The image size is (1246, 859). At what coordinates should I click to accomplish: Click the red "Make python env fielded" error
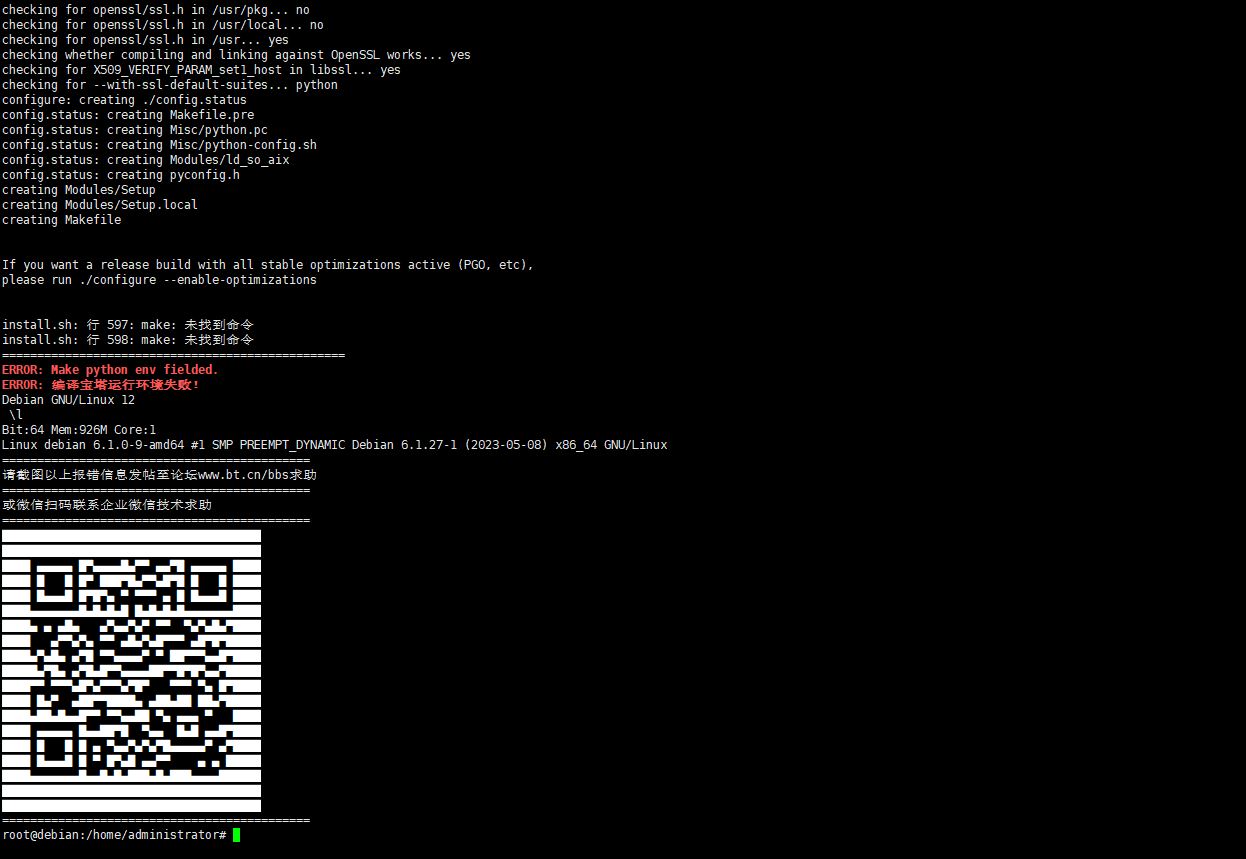tap(110, 370)
